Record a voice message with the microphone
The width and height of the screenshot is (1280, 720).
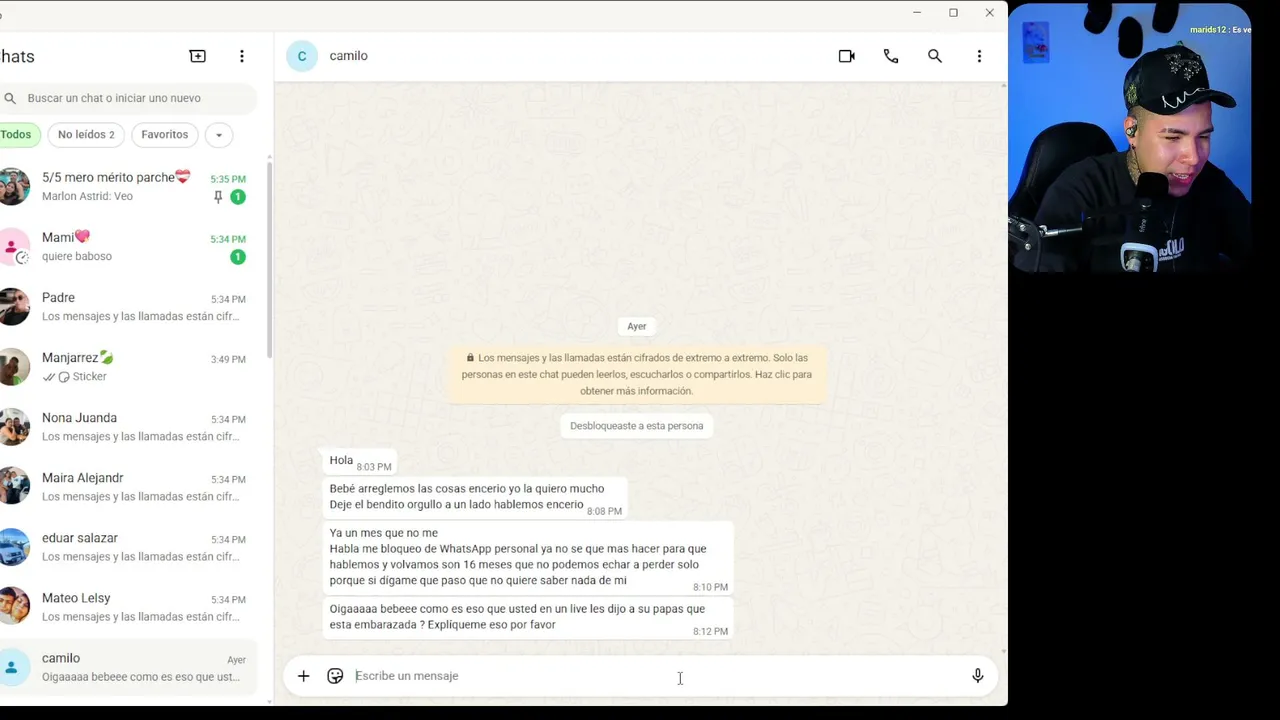[978, 676]
